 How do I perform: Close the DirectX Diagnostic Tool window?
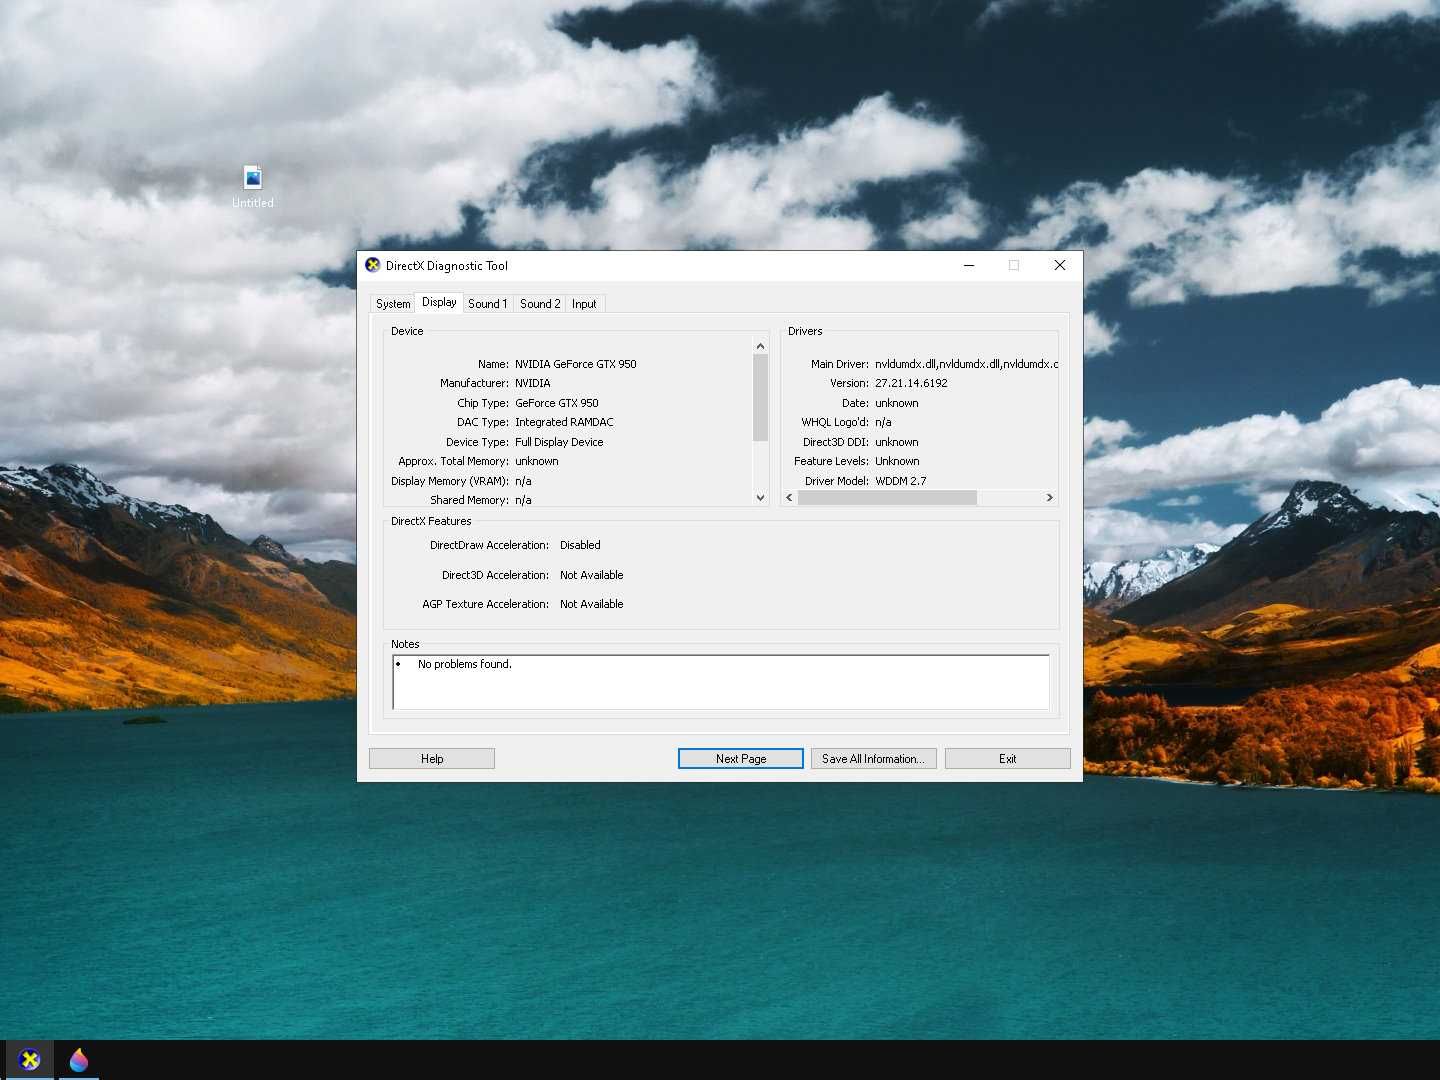tap(1060, 265)
